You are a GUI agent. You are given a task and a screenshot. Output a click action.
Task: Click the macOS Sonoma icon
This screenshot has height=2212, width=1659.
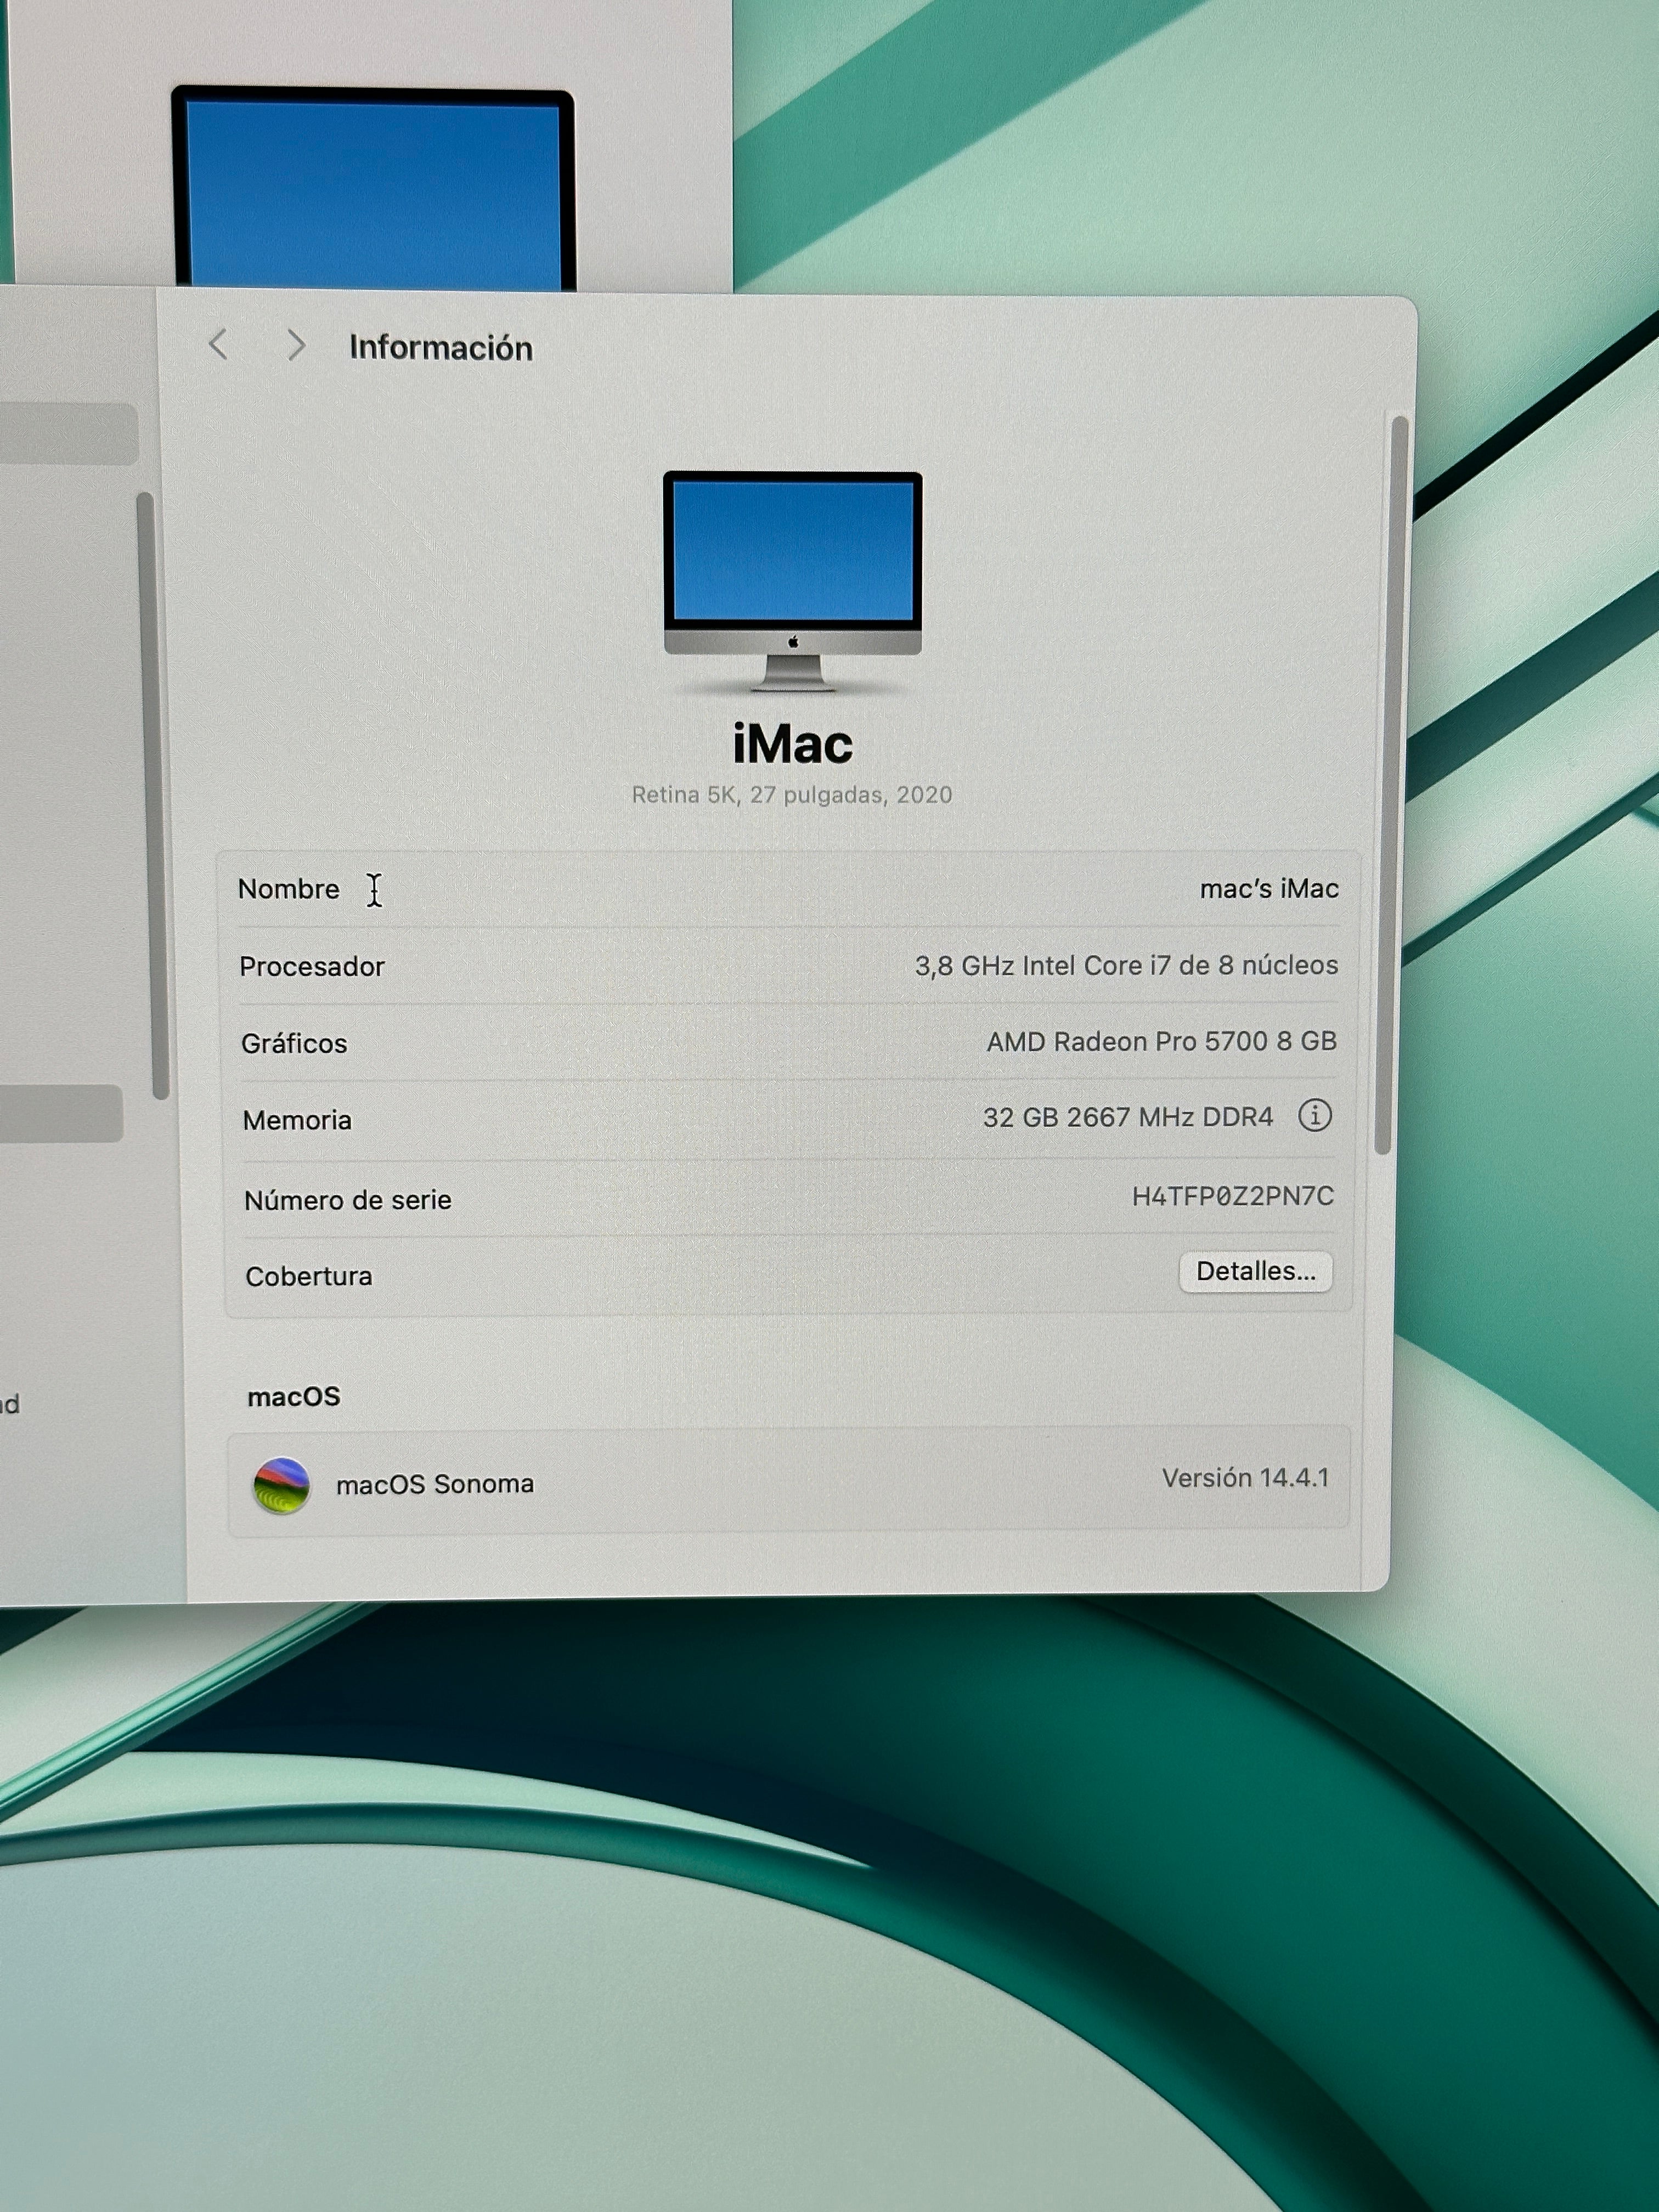281,1485
